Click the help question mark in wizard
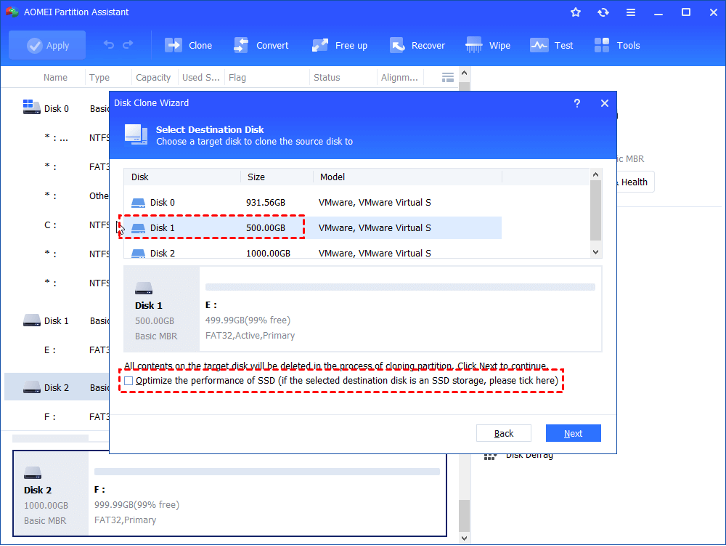The height and width of the screenshot is (546, 726). 577,103
